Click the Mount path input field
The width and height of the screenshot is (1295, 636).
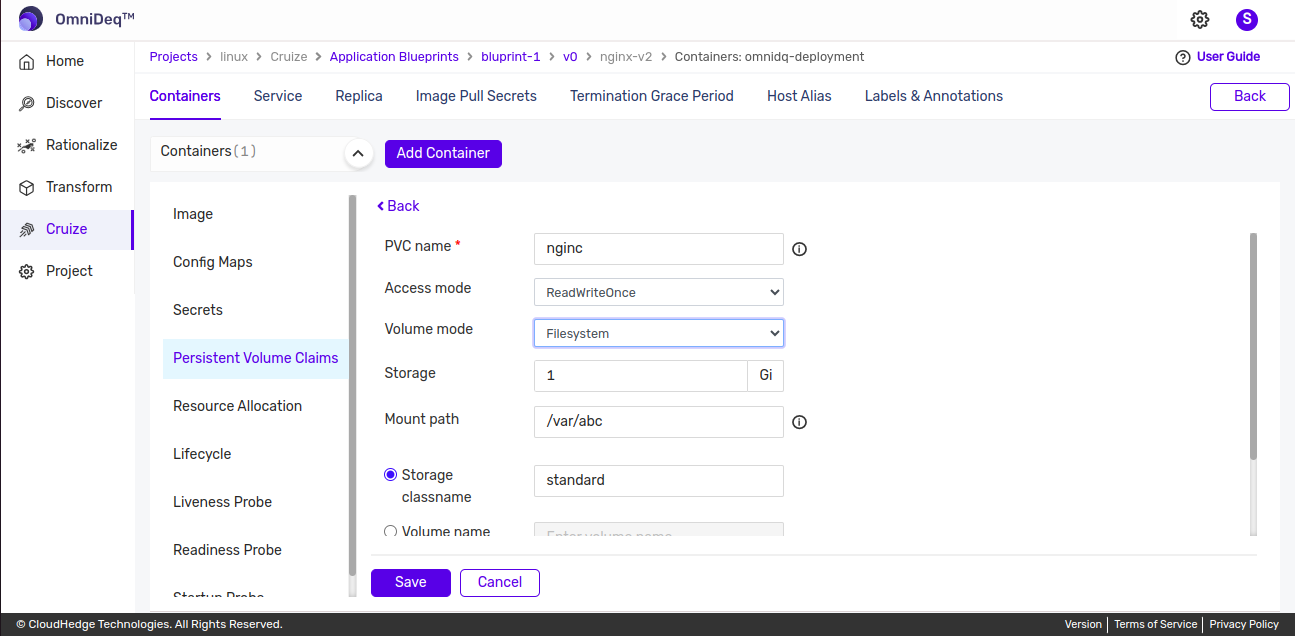click(658, 422)
